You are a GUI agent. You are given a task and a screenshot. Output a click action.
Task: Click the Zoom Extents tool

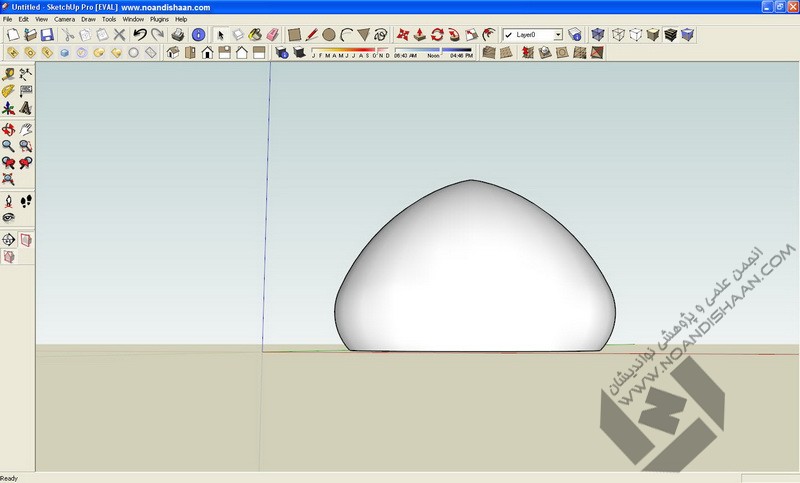[9, 180]
